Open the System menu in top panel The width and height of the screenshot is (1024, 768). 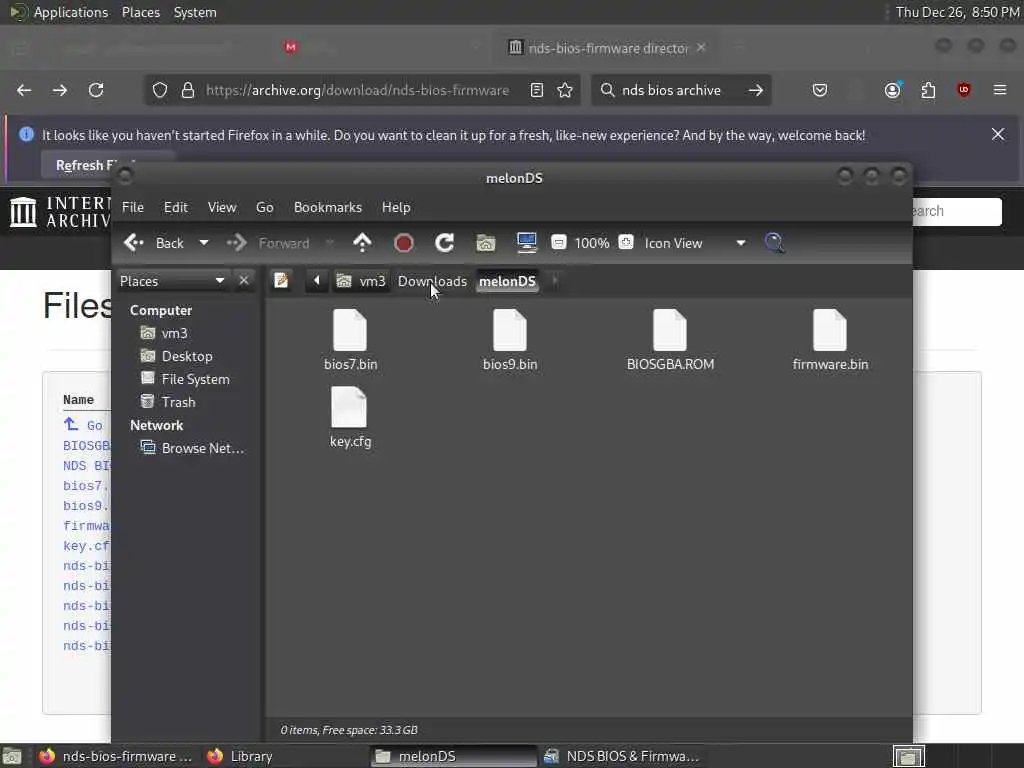point(195,12)
